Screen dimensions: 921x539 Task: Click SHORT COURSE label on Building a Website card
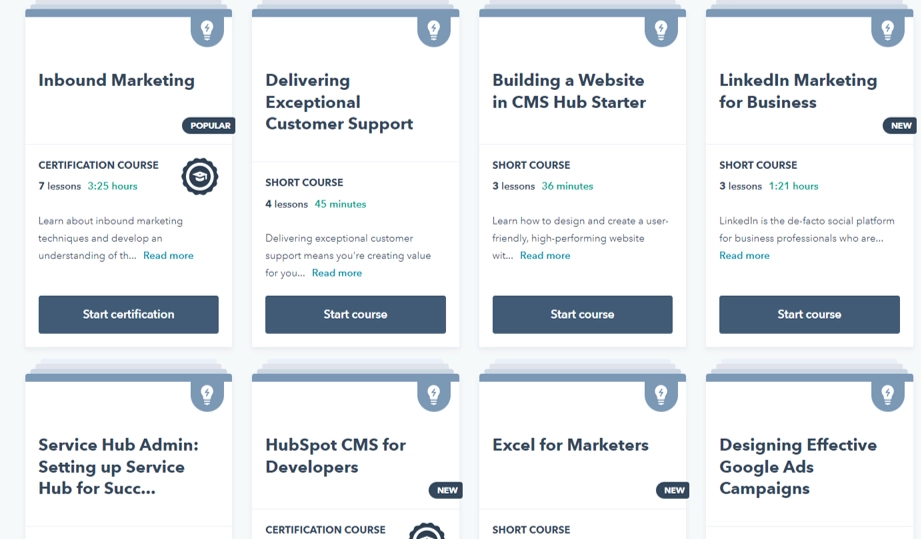point(532,166)
